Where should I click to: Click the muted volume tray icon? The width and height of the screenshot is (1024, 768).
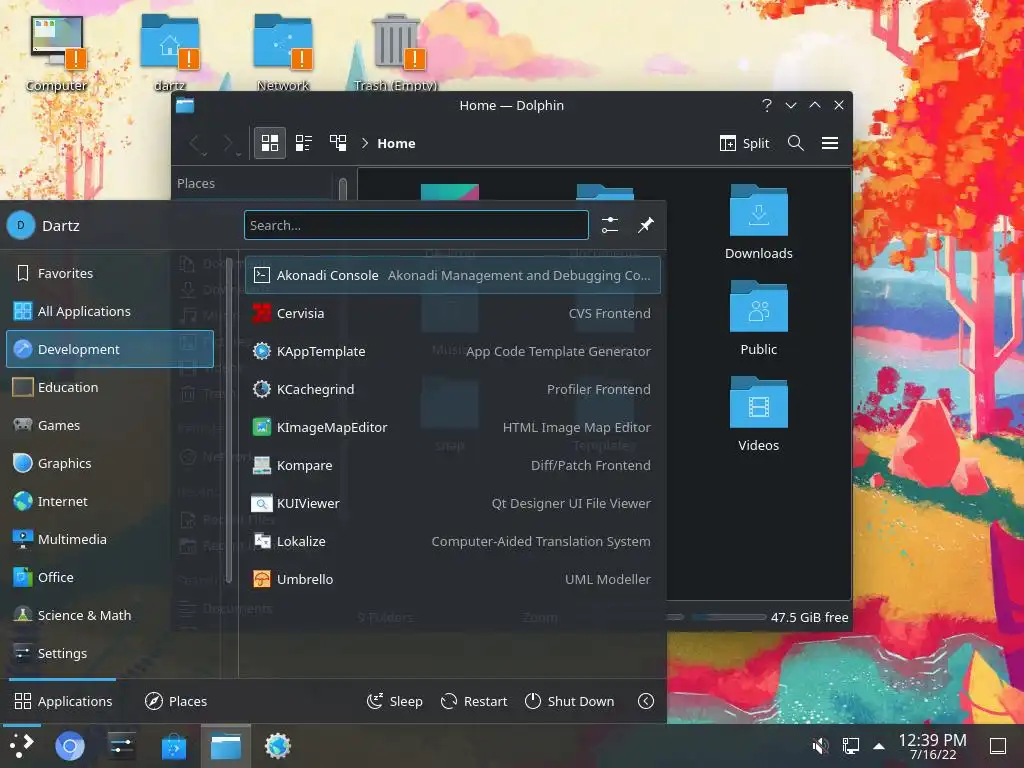820,745
